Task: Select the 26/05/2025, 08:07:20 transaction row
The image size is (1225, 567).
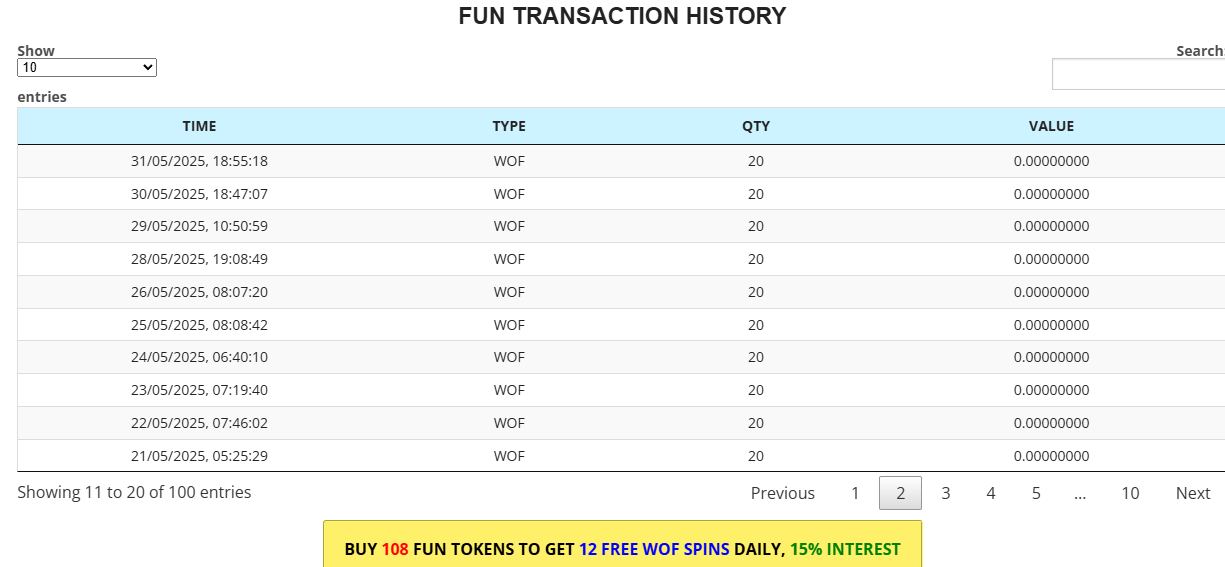Action: pyautogui.click(x=621, y=292)
